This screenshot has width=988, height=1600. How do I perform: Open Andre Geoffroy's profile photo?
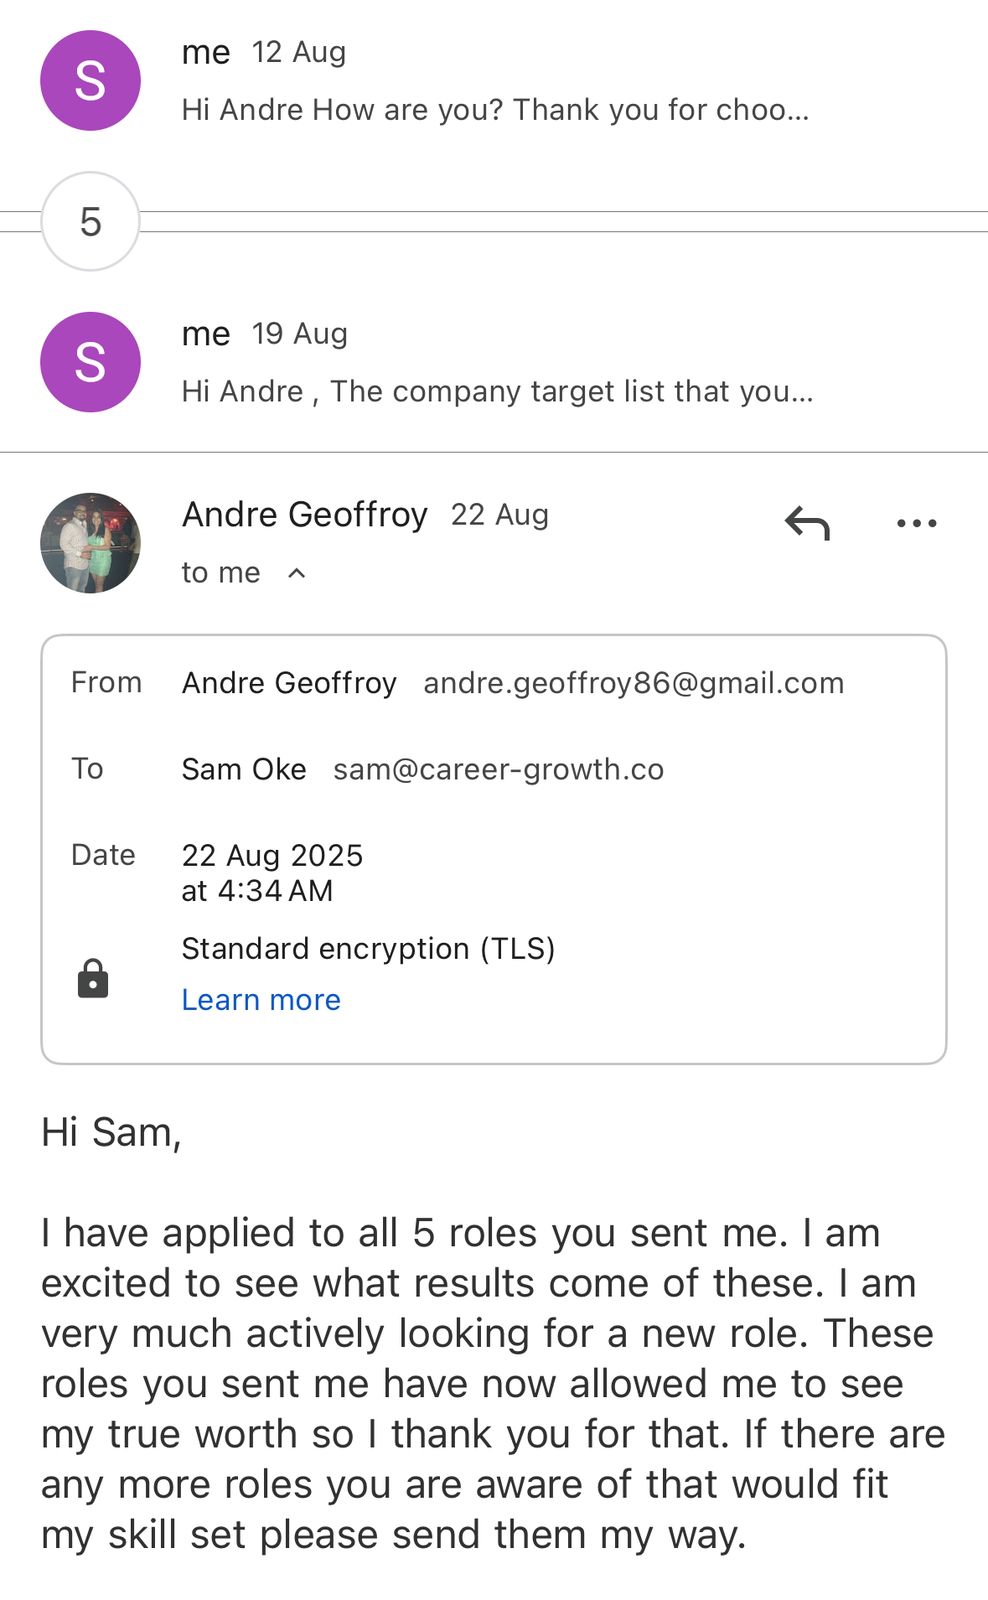[90, 543]
